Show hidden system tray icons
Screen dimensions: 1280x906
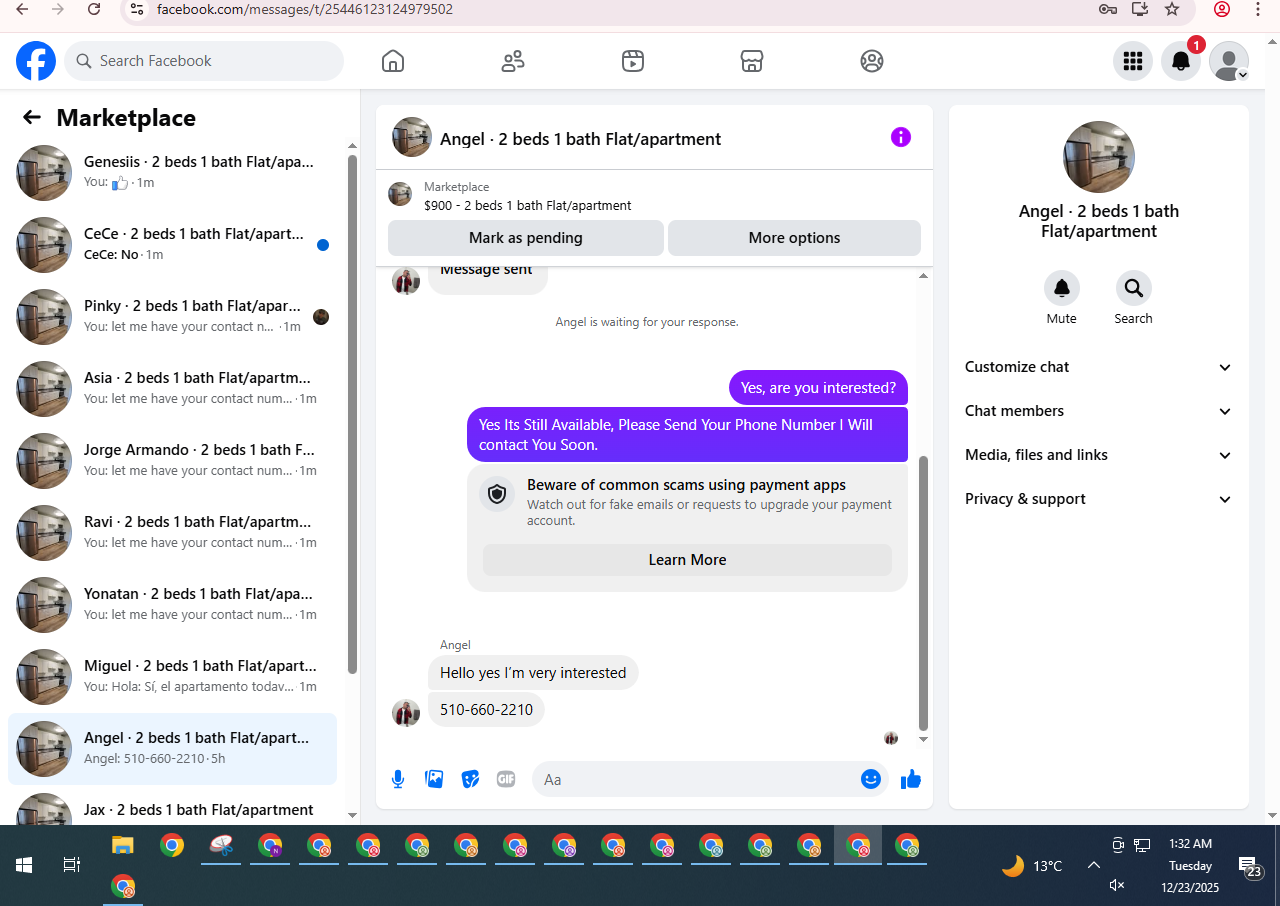coord(1093,865)
